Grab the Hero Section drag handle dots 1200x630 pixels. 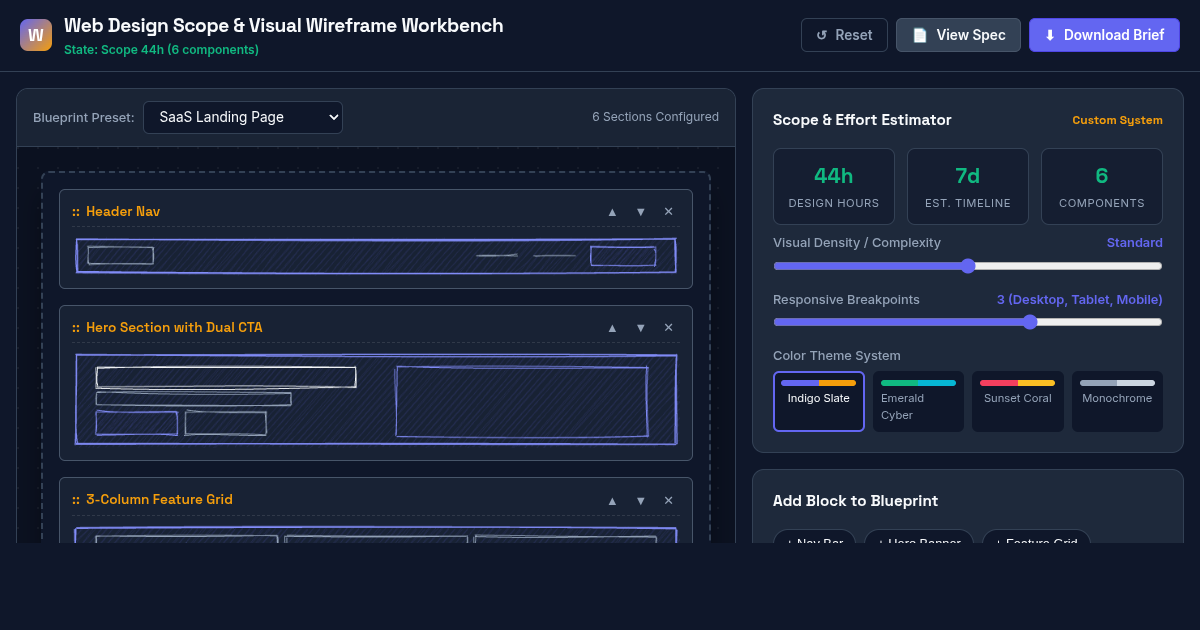point(76,328)
